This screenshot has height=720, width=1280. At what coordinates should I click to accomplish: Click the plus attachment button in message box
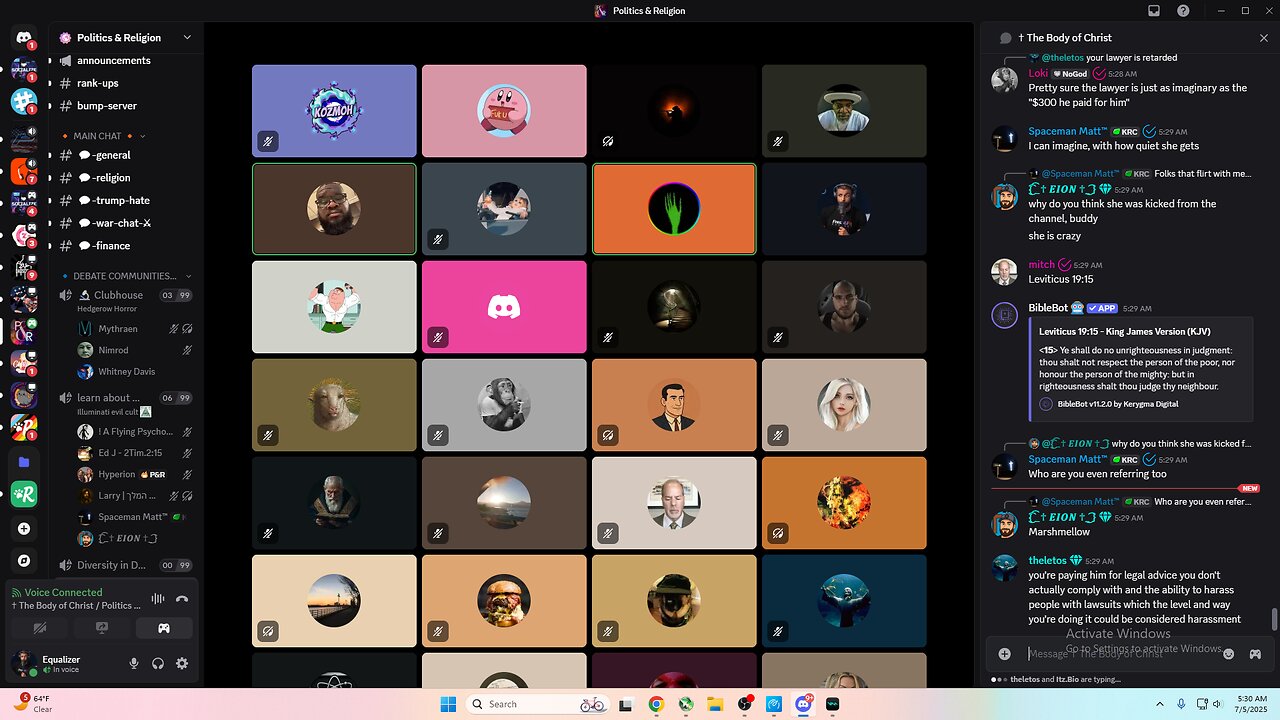coord(1005,654)
